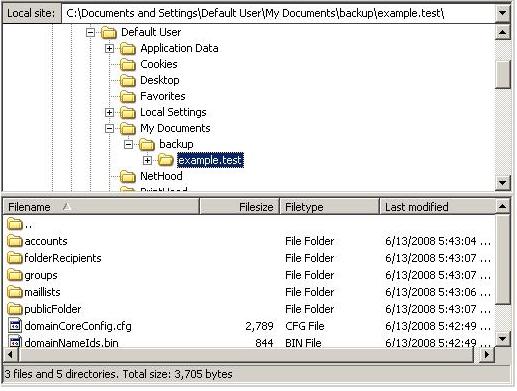Click the file list scroll down arrow

point(502,339)
